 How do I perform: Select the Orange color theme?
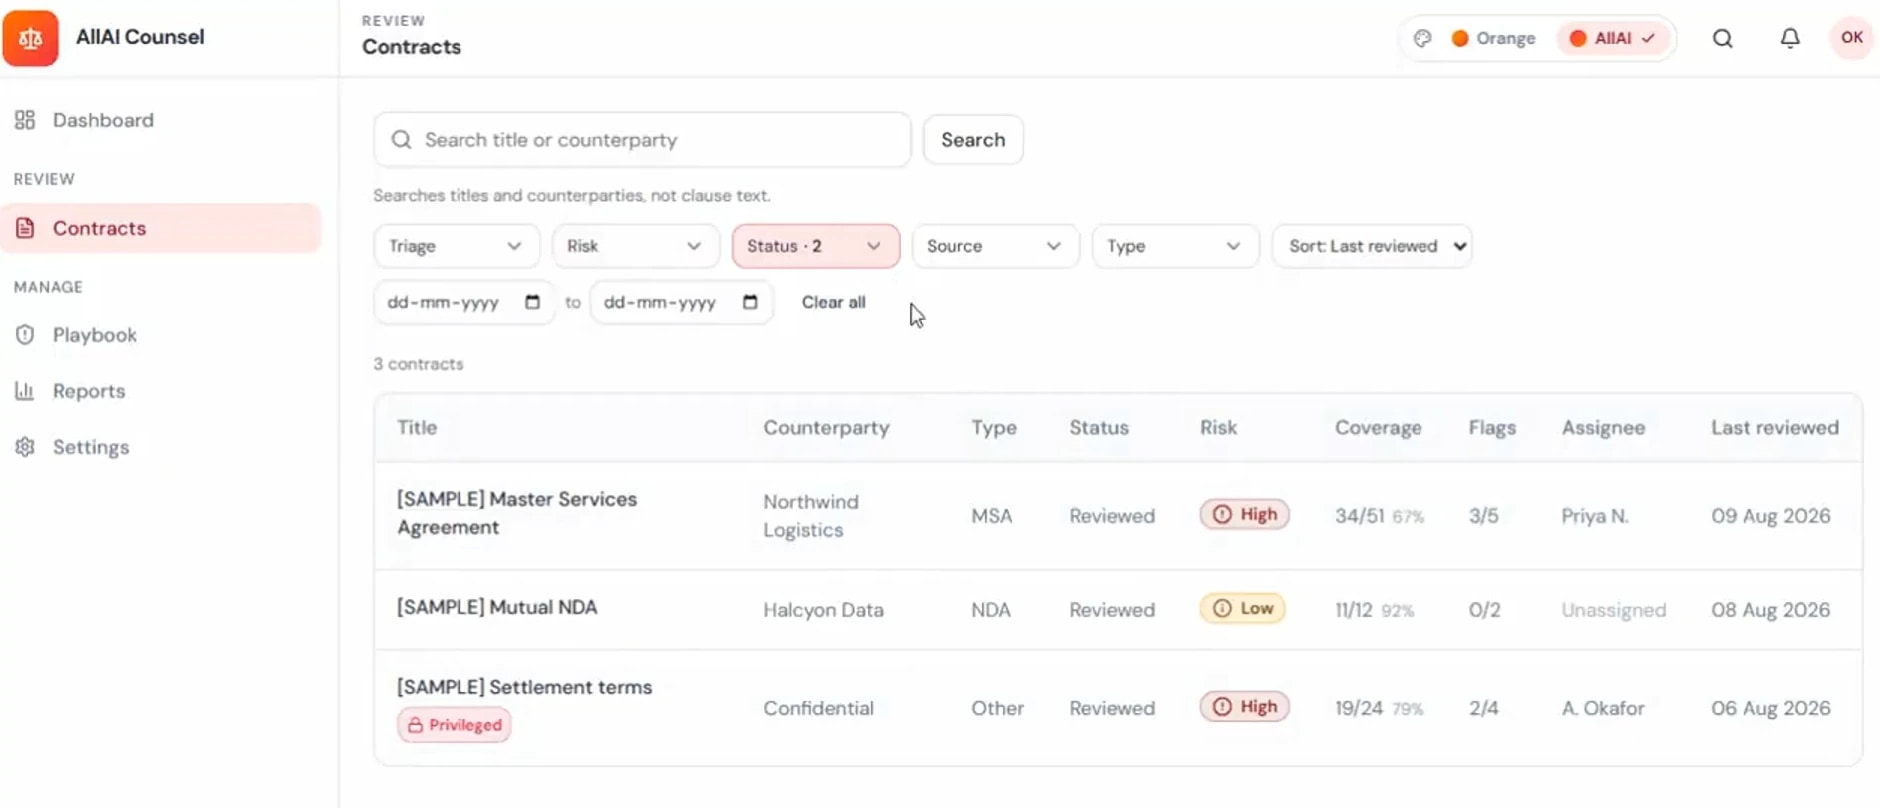tap(1493, 38)
